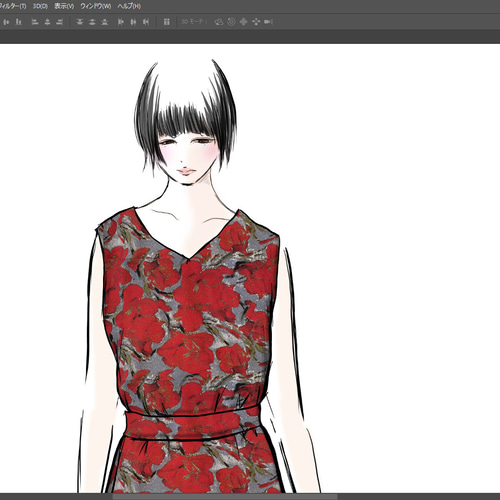The height and width of the screenshot is (500, 500).
Task: Open the ウィンドウ(W) menu
Action: 95,6
